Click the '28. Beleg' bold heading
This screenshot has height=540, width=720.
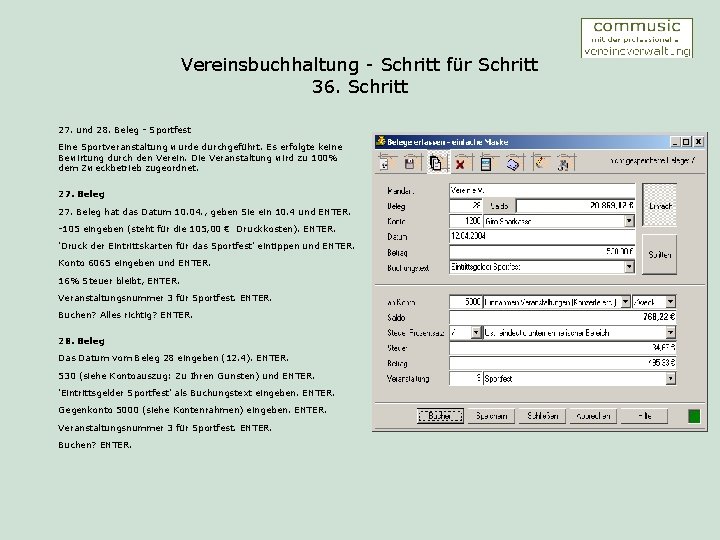(x=81, y=341)
